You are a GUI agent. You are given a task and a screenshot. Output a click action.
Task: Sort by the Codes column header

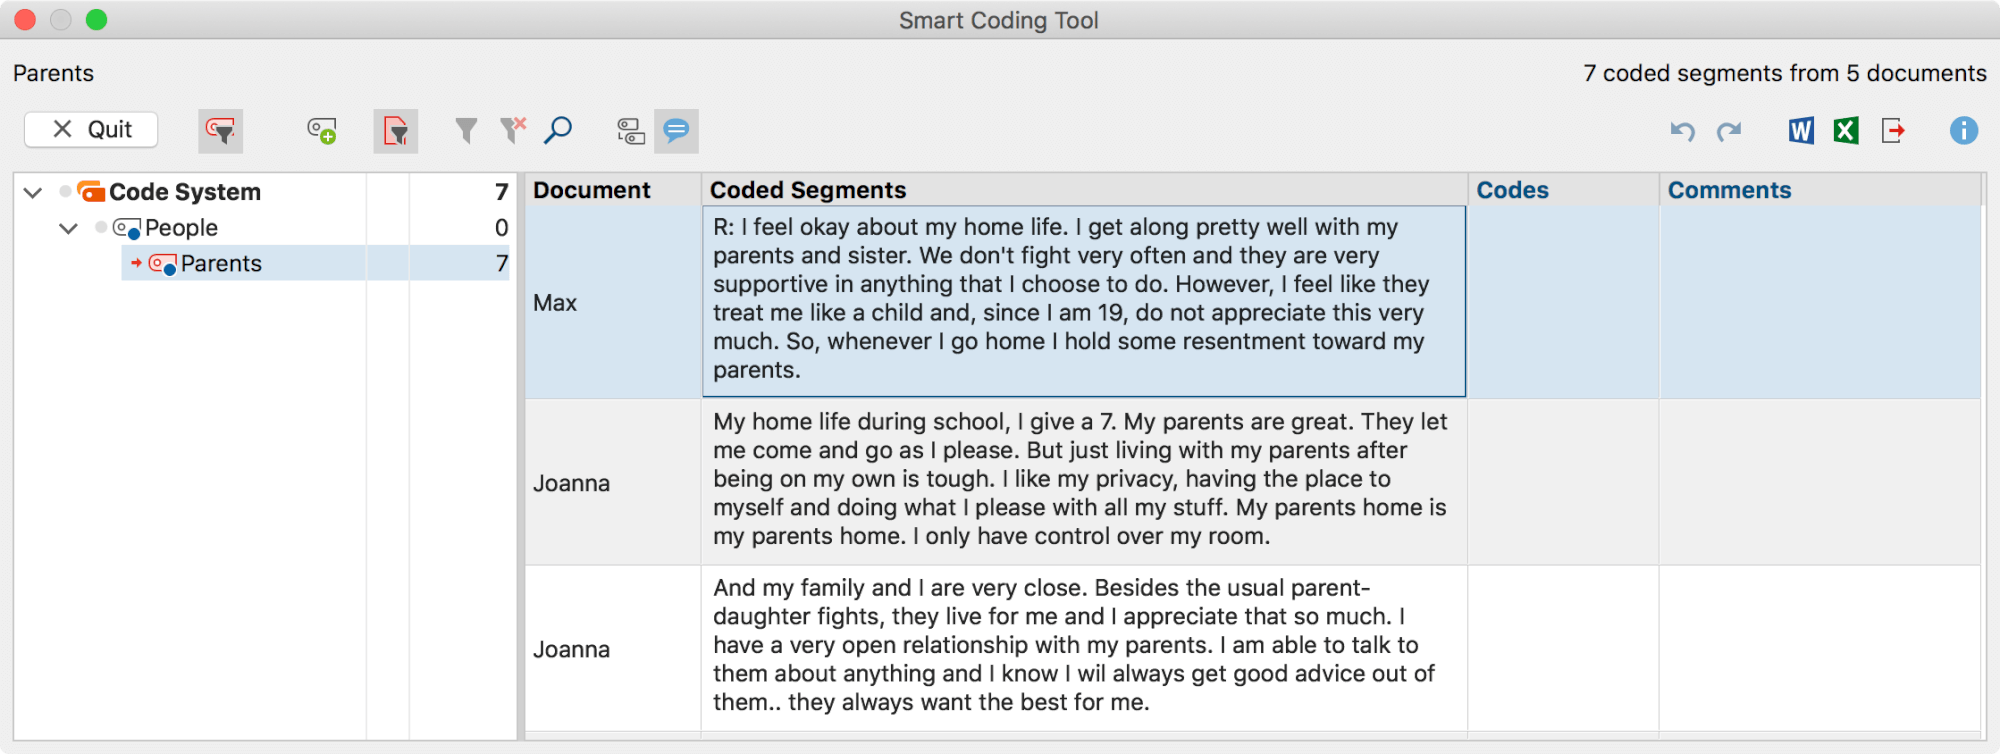click(1512, 190)
